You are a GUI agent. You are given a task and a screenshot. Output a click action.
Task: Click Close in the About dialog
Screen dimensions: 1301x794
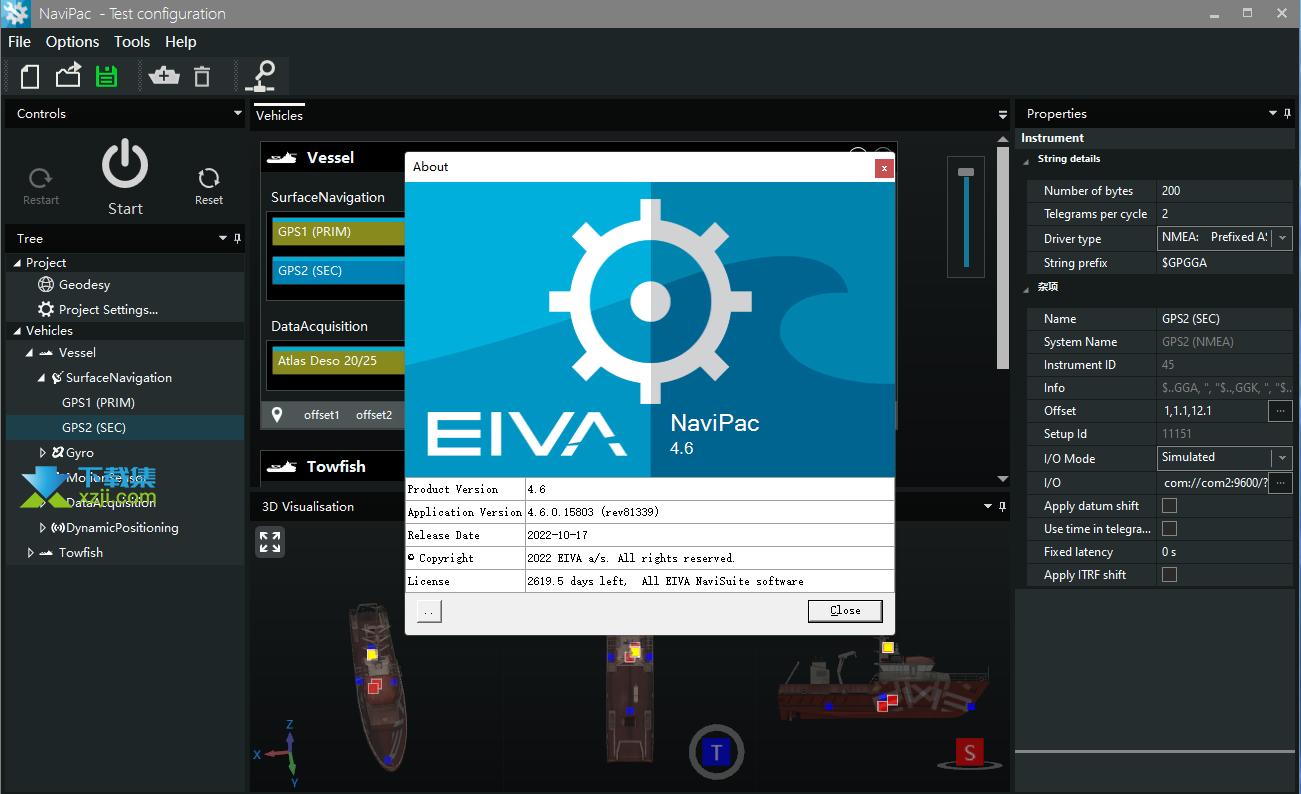coord(845,611)
